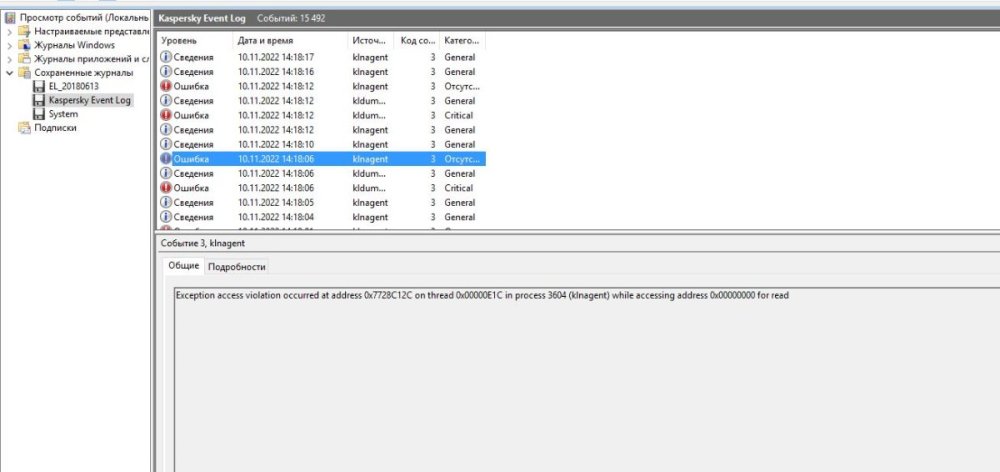Click Отсутс... category of the 14:18:12 row

point(462,86)
